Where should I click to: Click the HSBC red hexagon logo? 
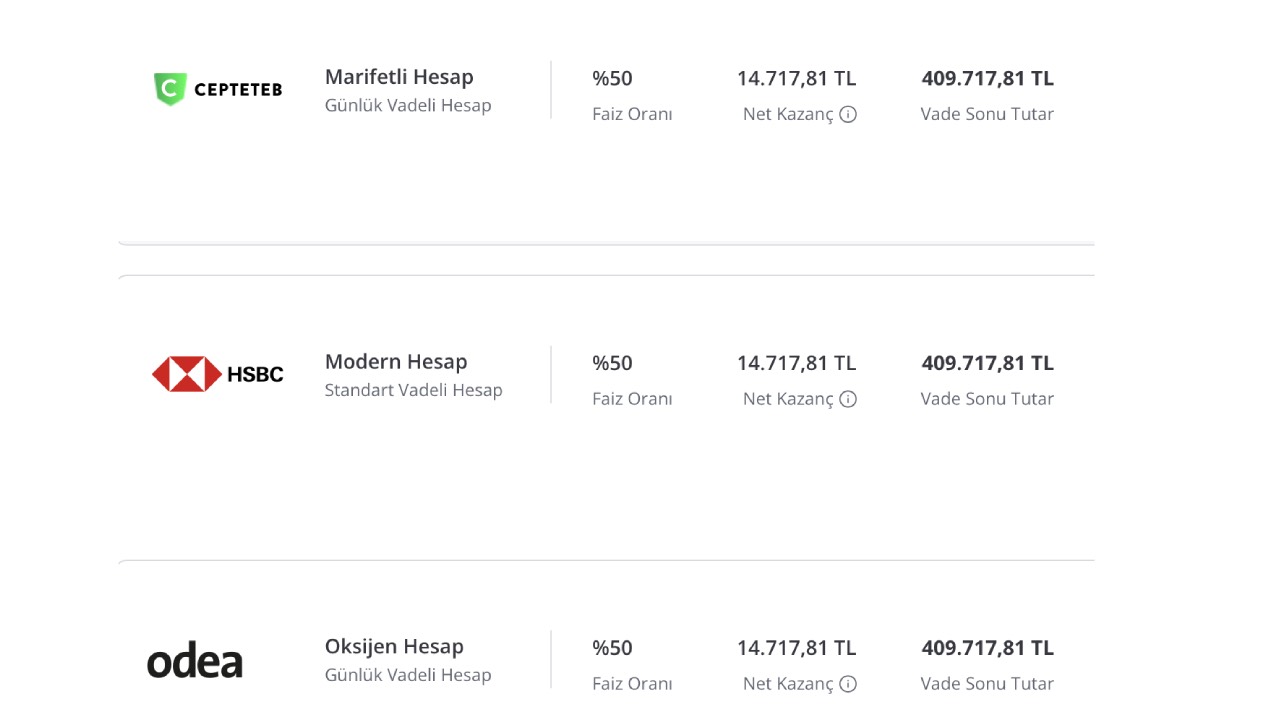coord(218,374)
